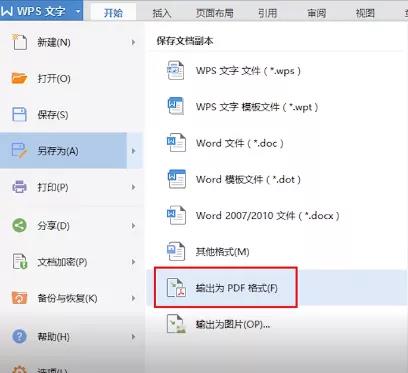Switch to the 插入 ribbon tab
Image resolution: width=408 pixels, height=373 pixels.
click(x=162, y=13)
